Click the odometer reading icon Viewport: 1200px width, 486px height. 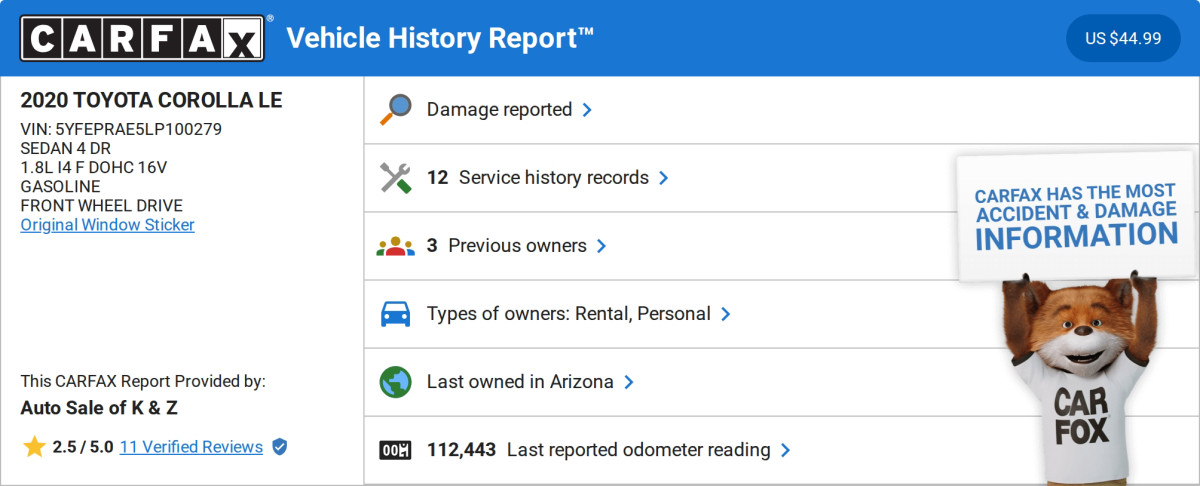pos(396,450)
